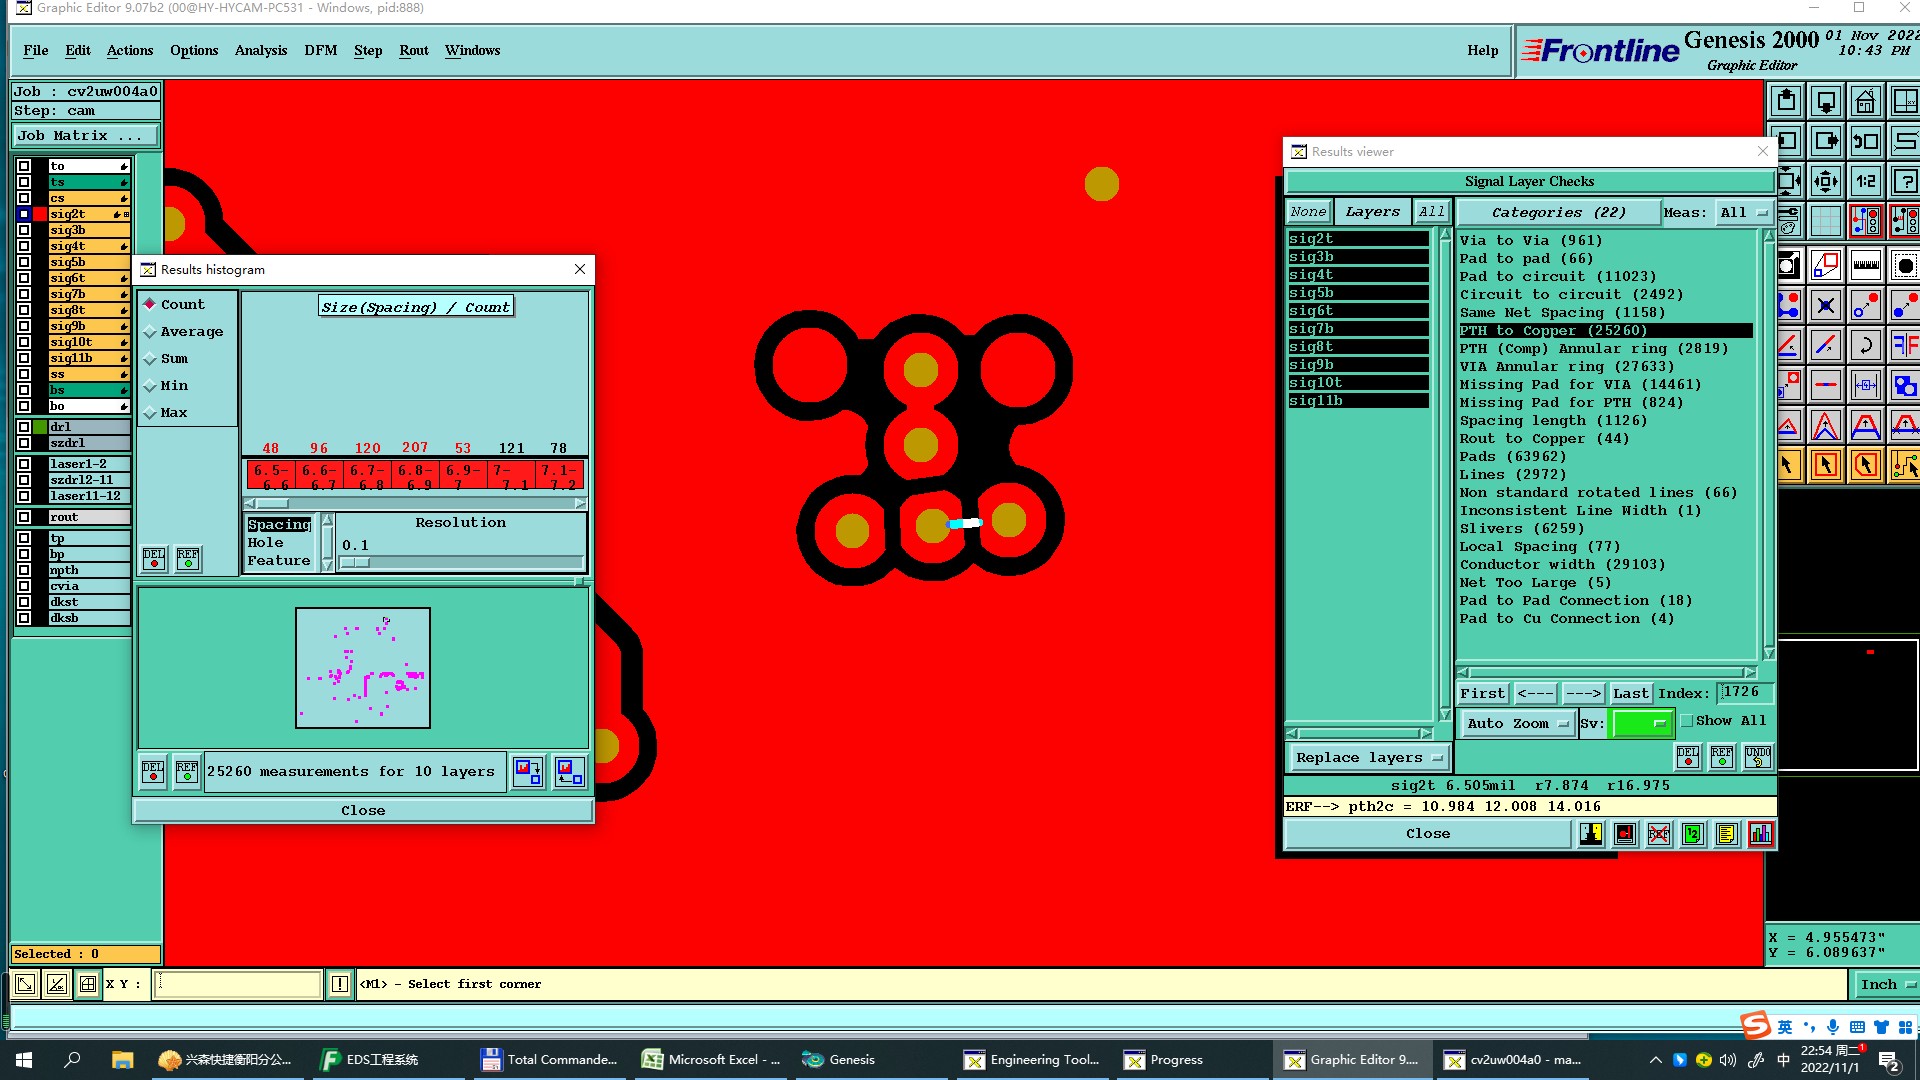1920x1080 pixels.
Task: Click the DEL icon in histogram footer
Action: pyautogui.click(x=153, y=772)
